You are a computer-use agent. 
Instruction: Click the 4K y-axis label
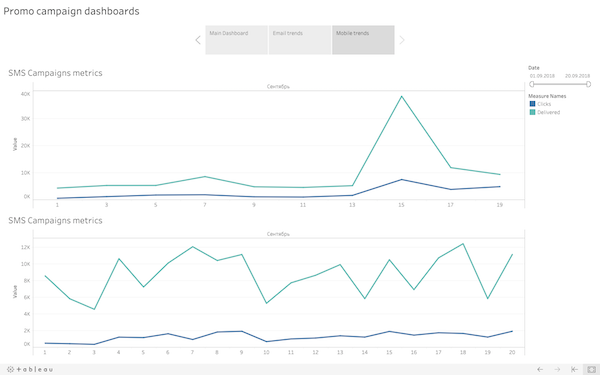tap(26, 314)
